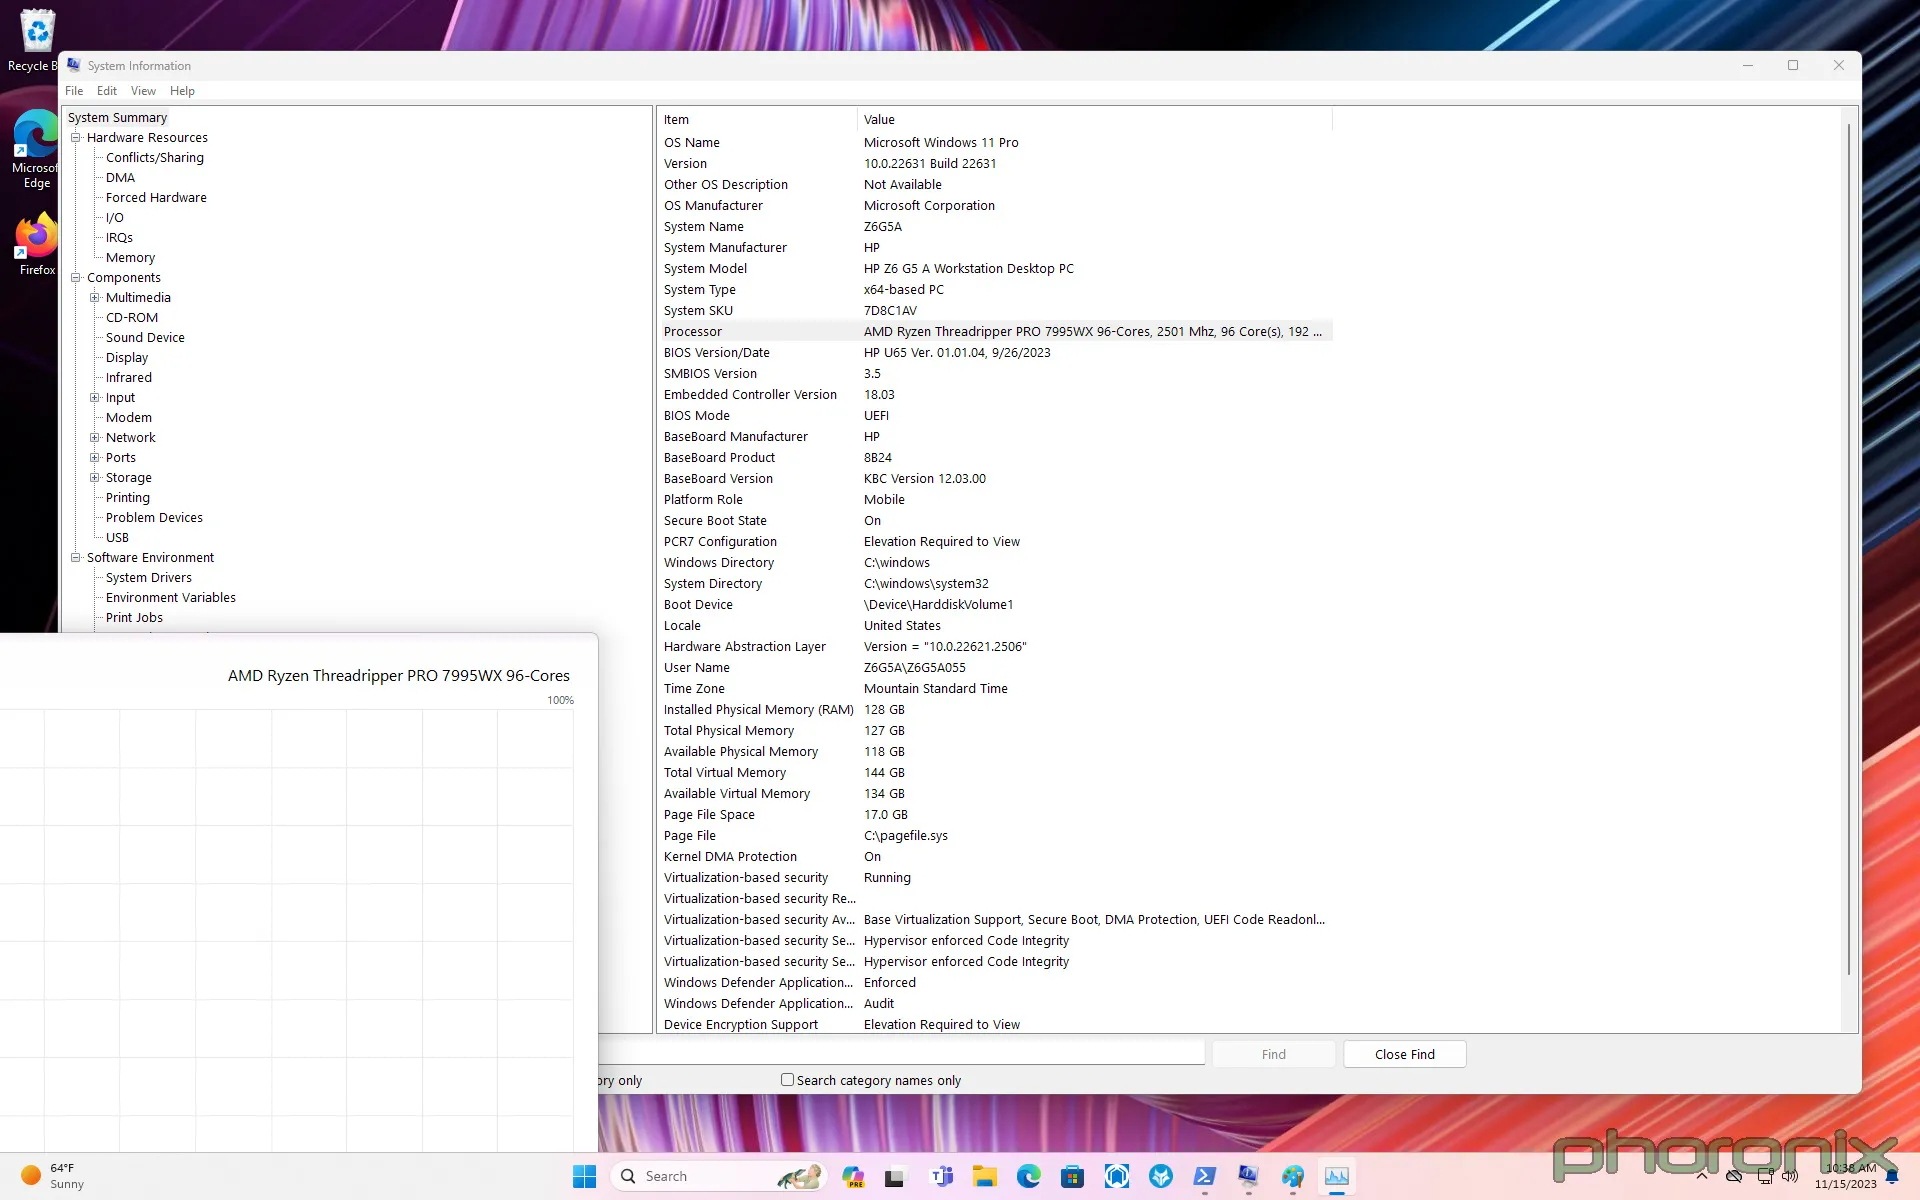
Task: Select System Summary in the tree
Action: click(x=117, y=117)
